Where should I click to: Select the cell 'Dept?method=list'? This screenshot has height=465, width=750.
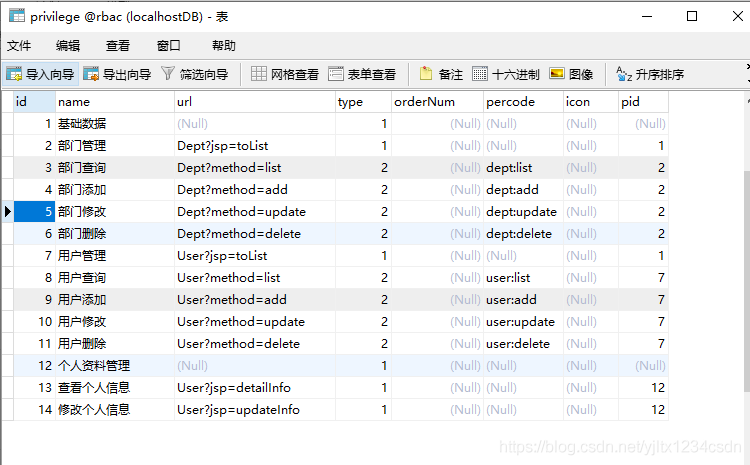[x=255, y=168]
